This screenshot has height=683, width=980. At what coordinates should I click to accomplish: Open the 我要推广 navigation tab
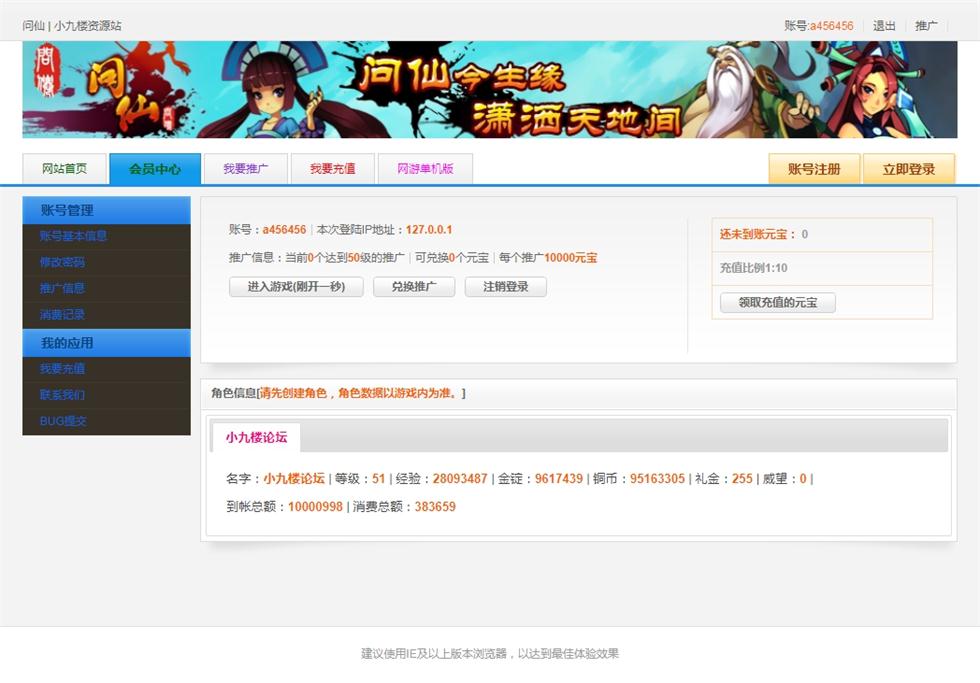(x=245, y=169)
